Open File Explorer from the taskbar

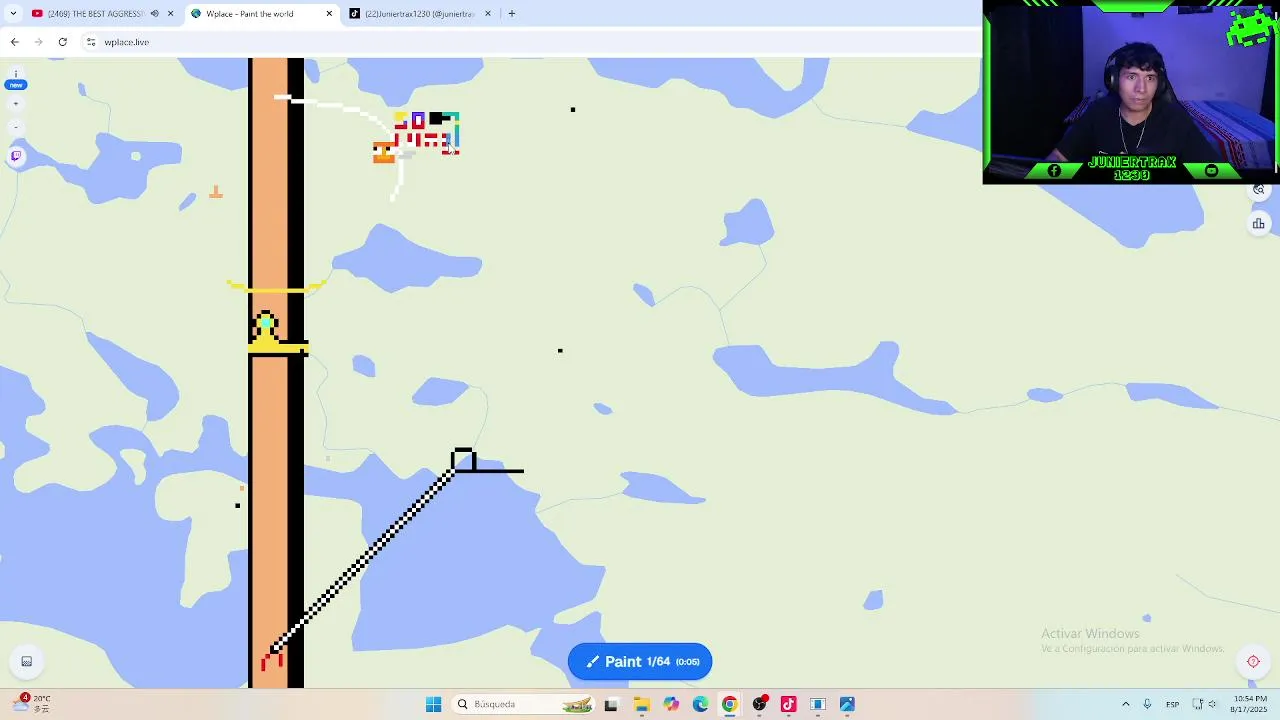[641, 704]
